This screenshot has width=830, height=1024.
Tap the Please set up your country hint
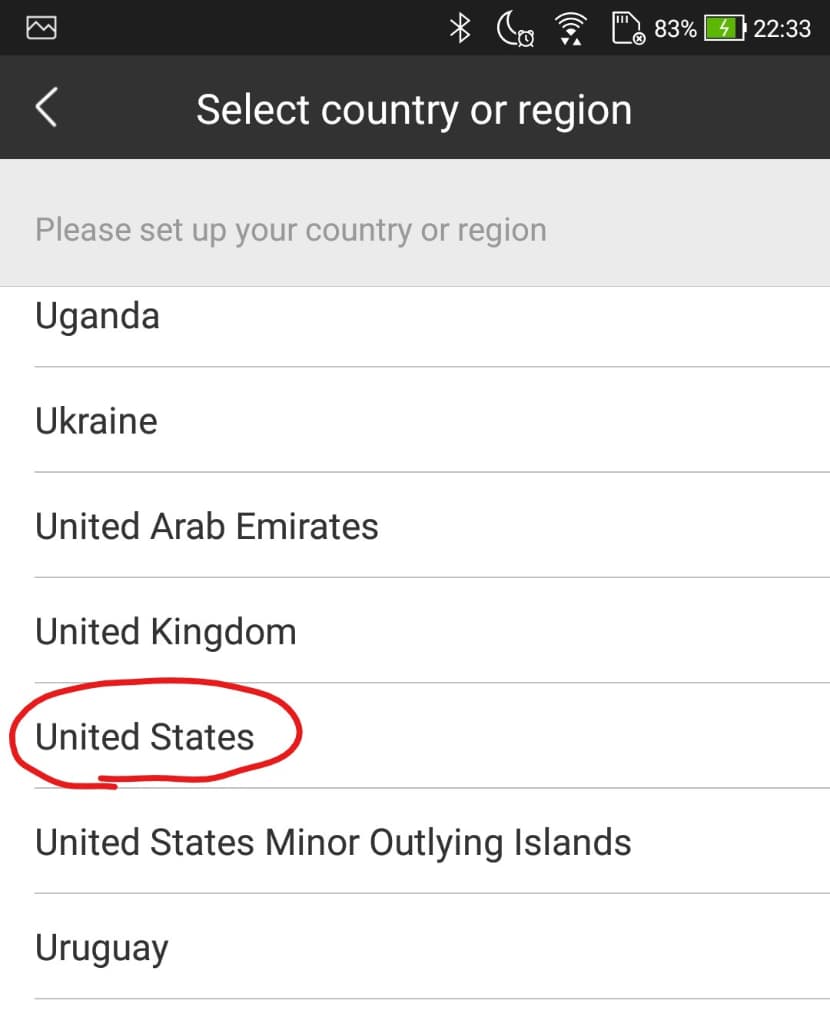click(x=291, y=230)
